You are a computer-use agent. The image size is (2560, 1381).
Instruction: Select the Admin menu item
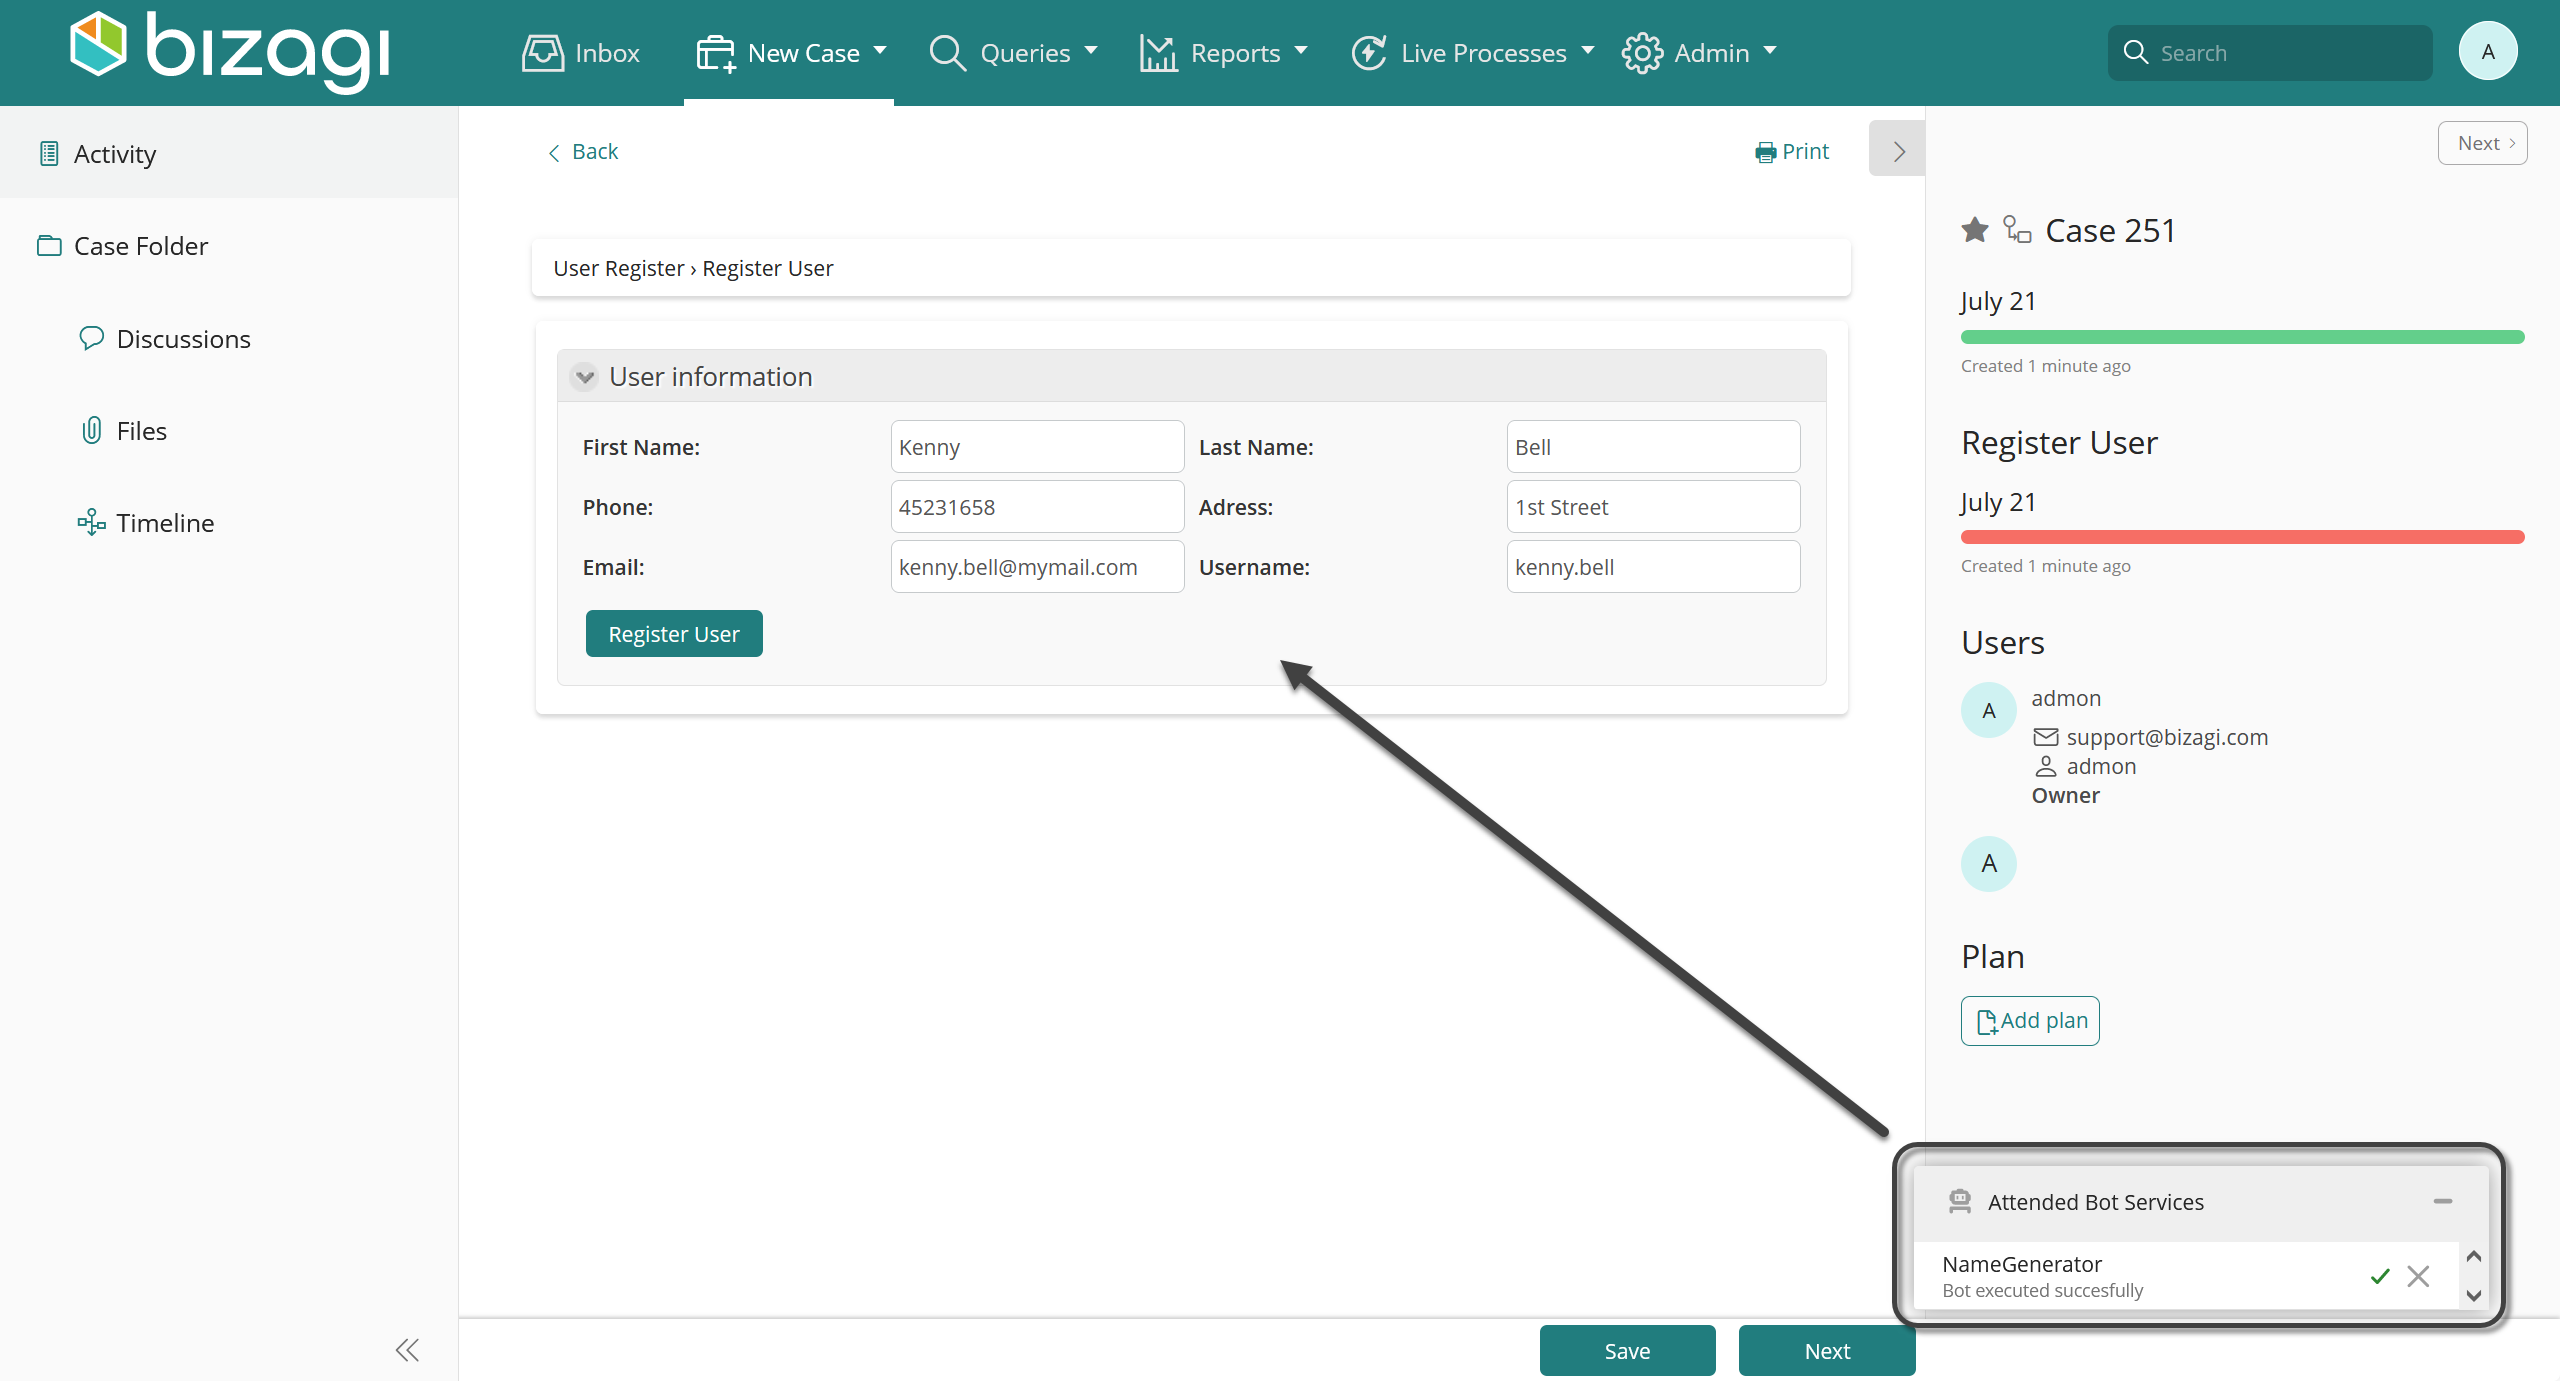coord(1702,53)
